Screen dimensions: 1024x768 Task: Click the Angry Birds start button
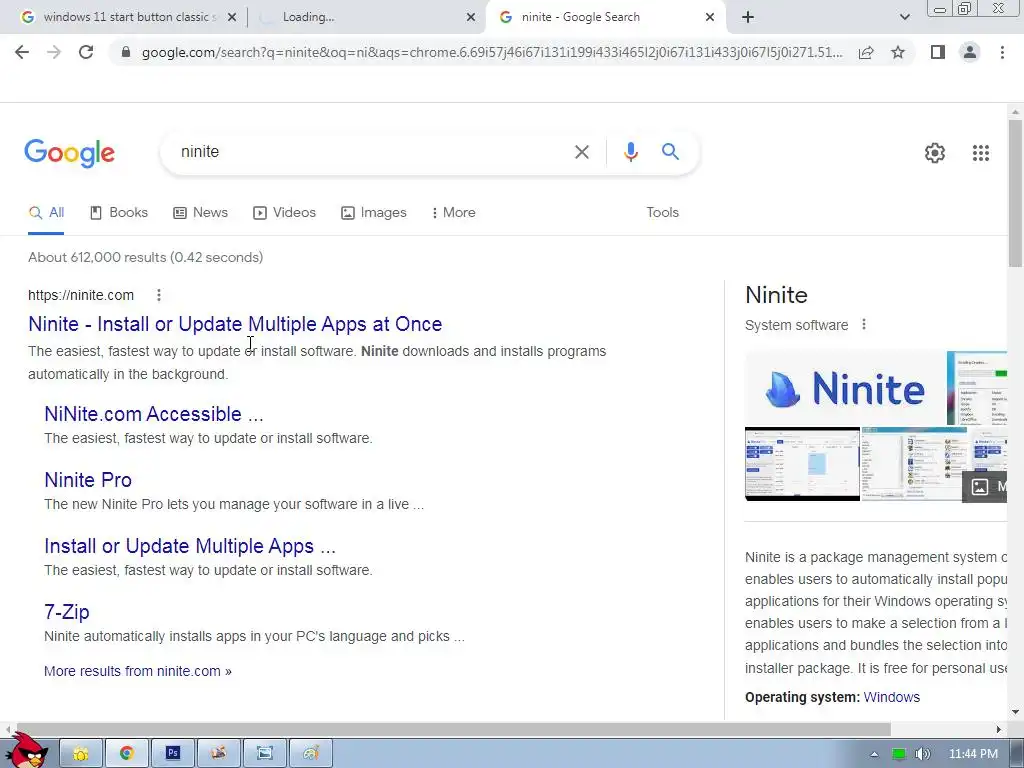tap(28, 750)
